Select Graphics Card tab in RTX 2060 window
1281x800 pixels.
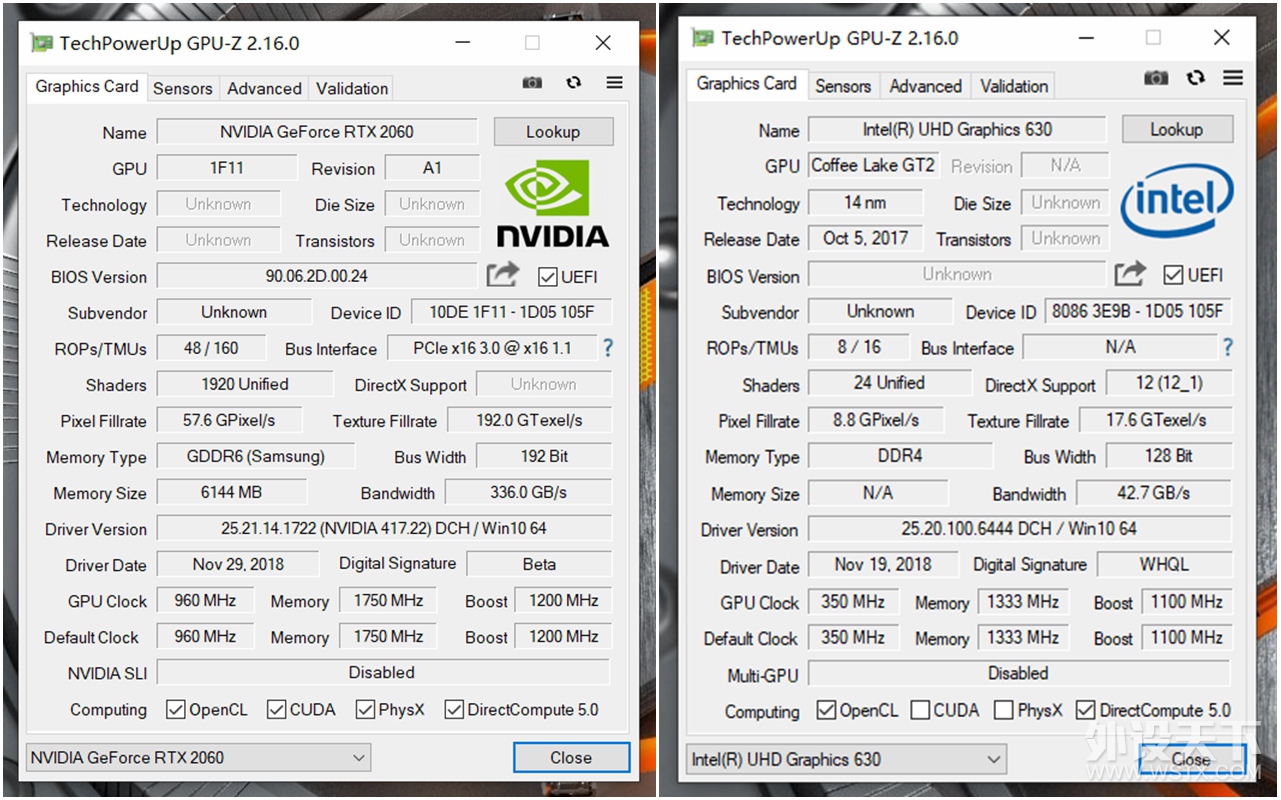[x=87, y=86]
